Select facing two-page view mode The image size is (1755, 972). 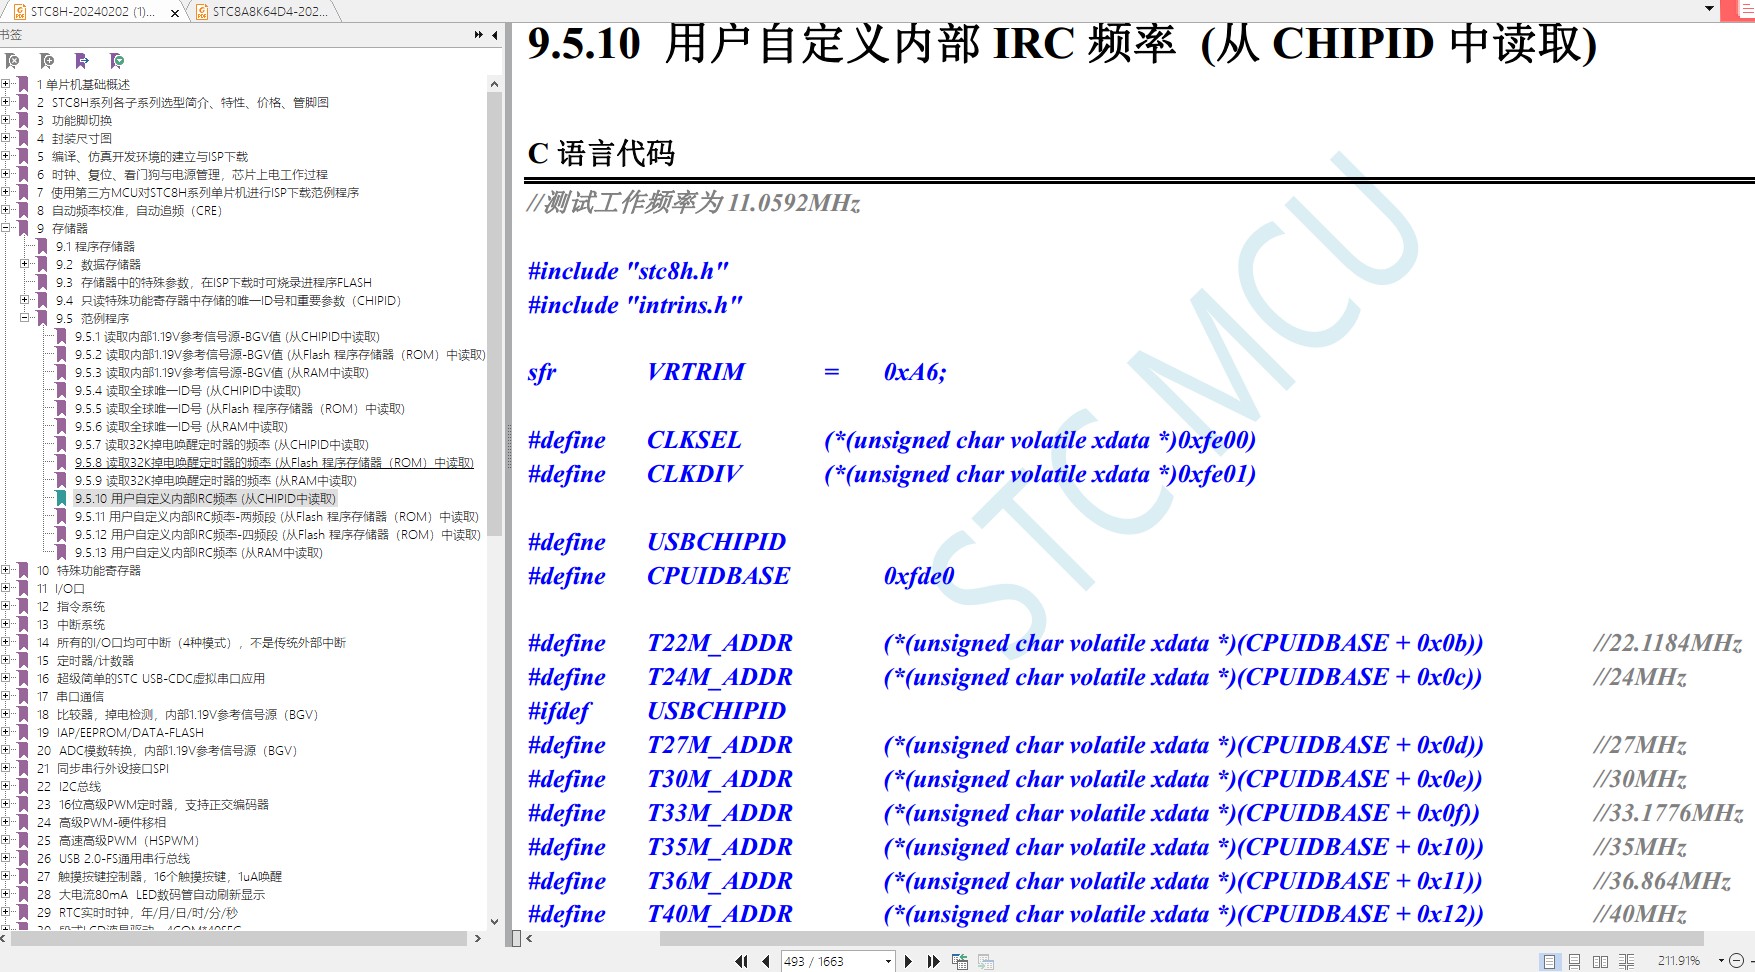tap(1600, 961)
